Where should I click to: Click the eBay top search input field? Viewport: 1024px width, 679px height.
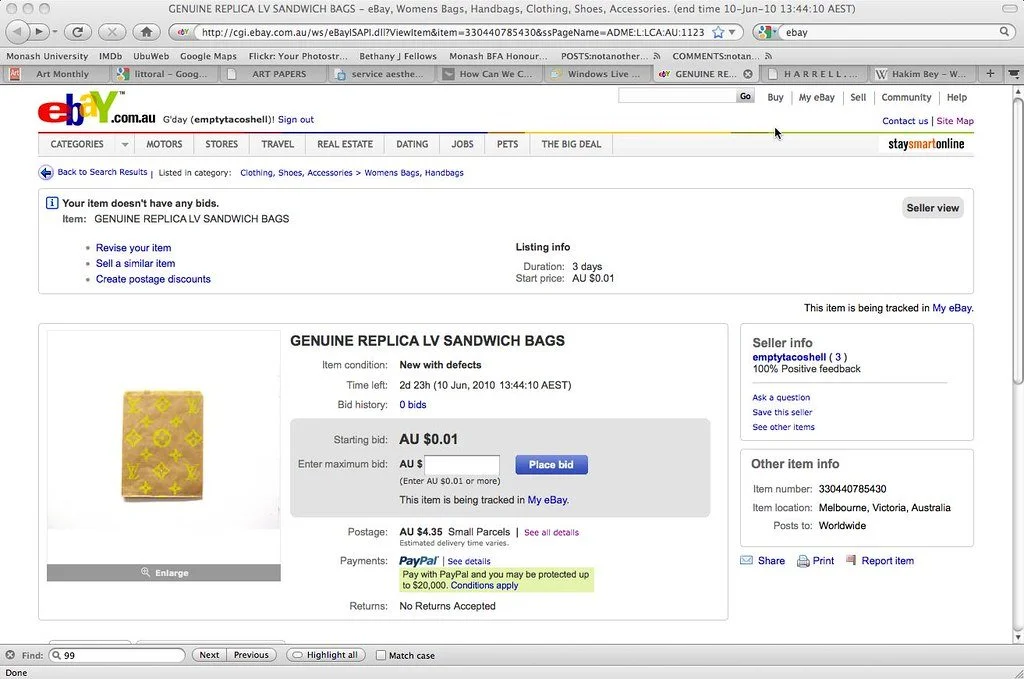677,97
